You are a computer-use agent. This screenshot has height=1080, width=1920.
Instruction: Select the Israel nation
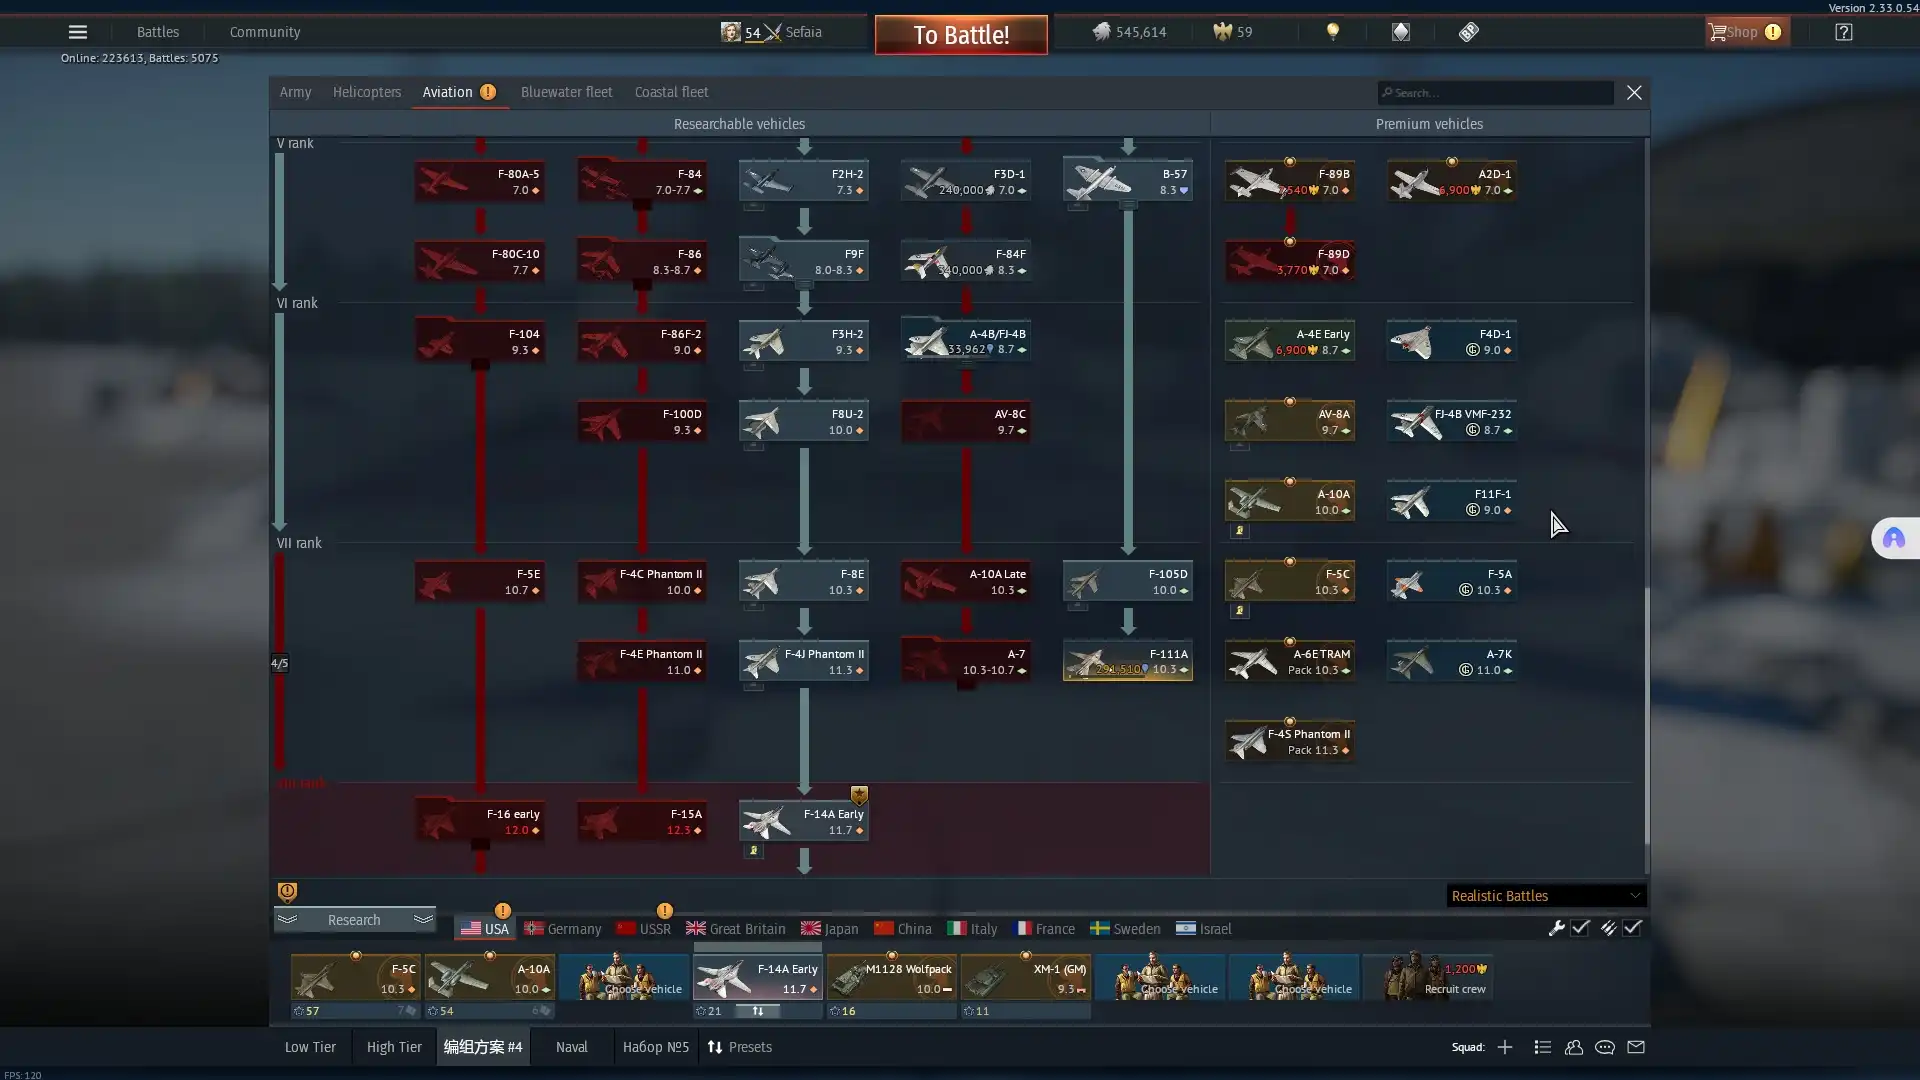pos(1204,929)
